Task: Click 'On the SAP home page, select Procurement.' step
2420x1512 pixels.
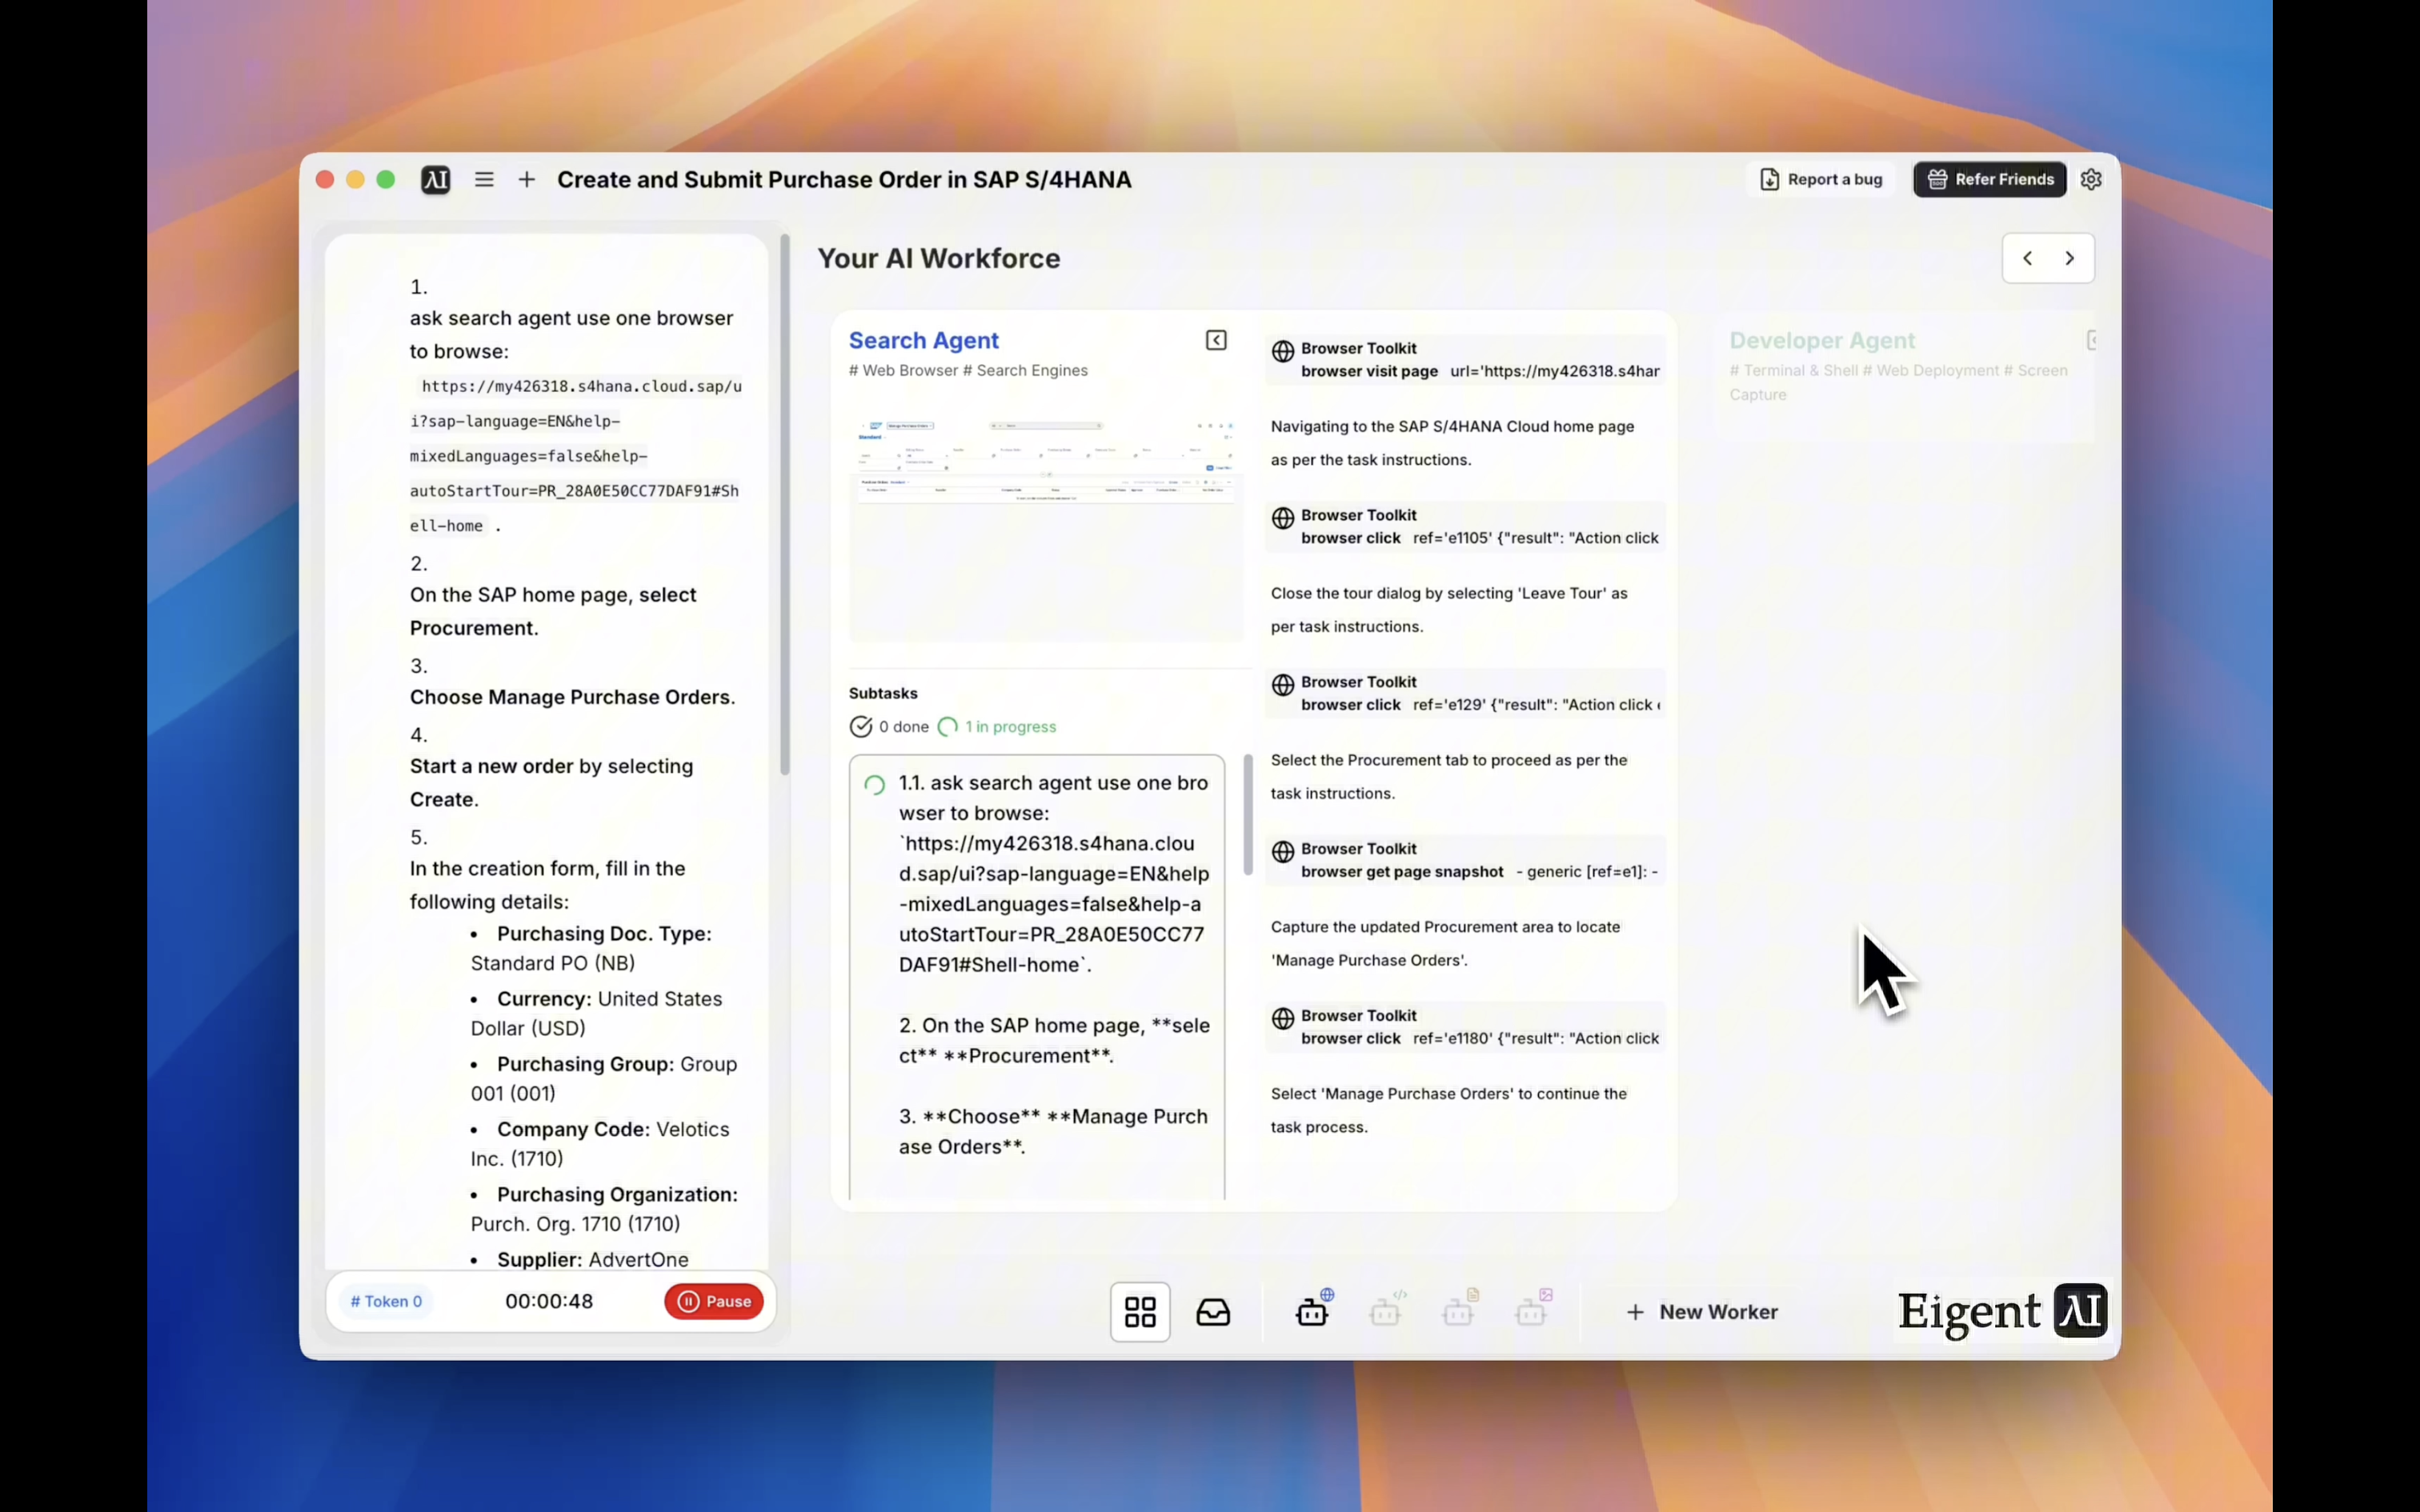Action: click(553, 611)
